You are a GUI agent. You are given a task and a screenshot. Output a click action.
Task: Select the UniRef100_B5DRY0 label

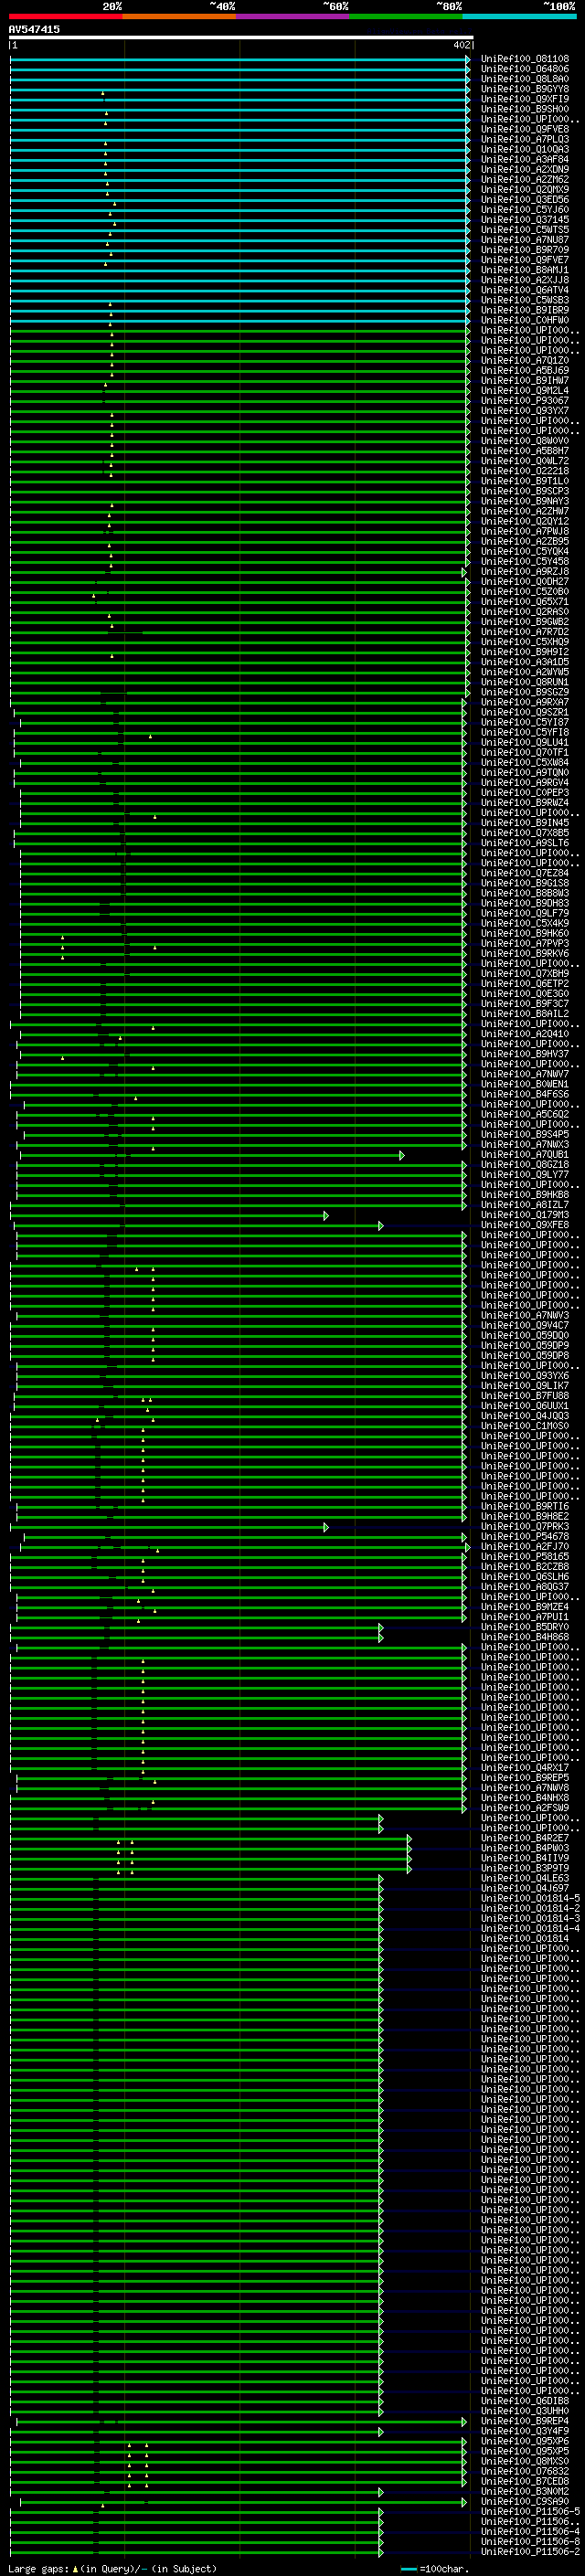(x=525, y=1627)
